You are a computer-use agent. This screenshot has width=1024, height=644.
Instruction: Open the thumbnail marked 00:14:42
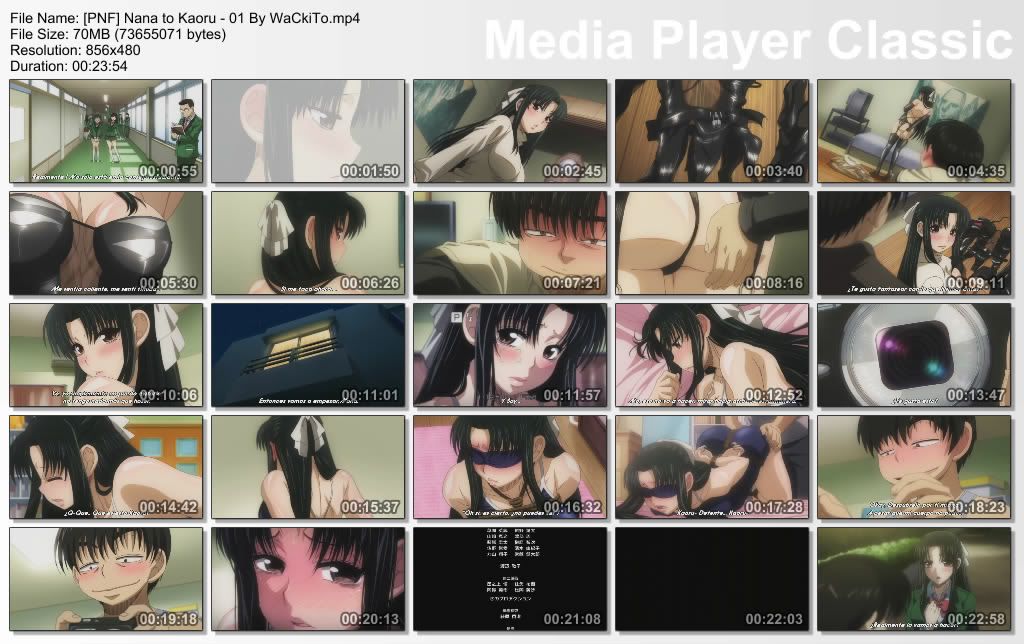(106, 467)
